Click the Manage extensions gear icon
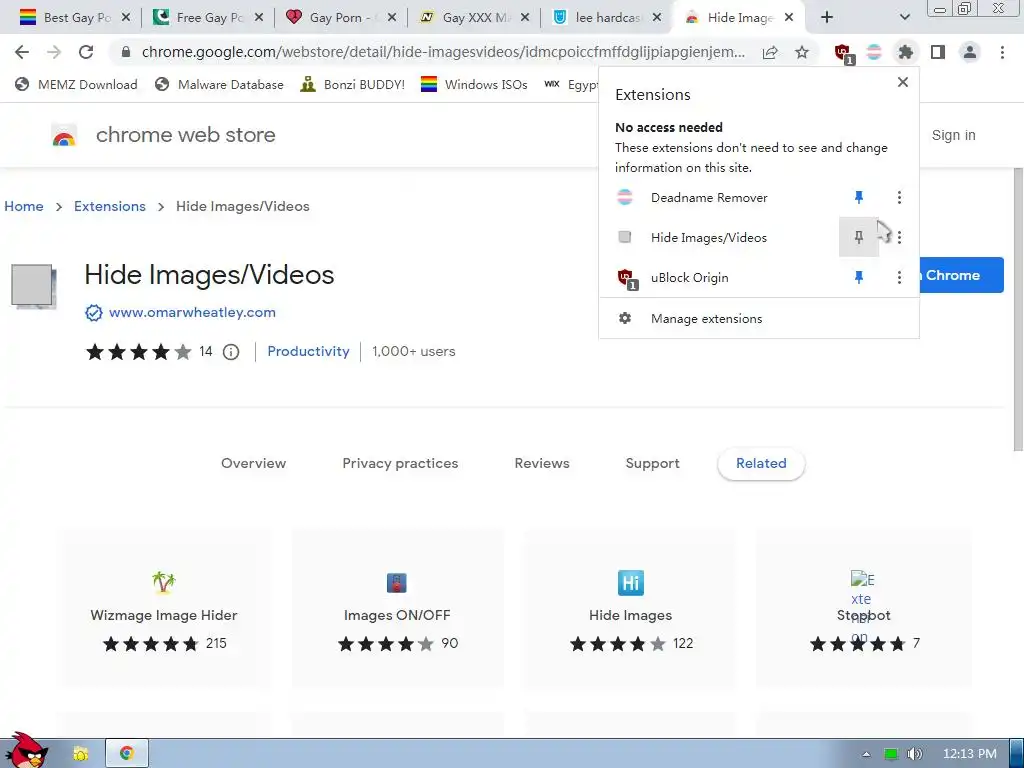Image resolution: width=1024 pixels, height=768 pixels. coord(625,319)
